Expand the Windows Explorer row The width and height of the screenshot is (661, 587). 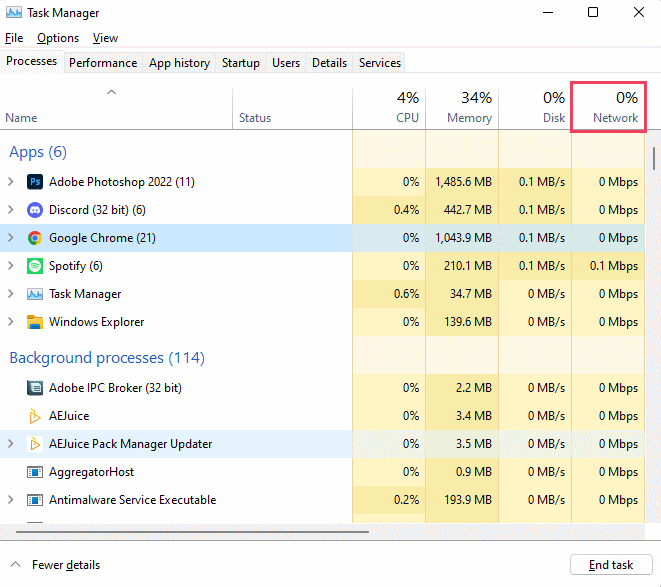[x=11, y=322]
